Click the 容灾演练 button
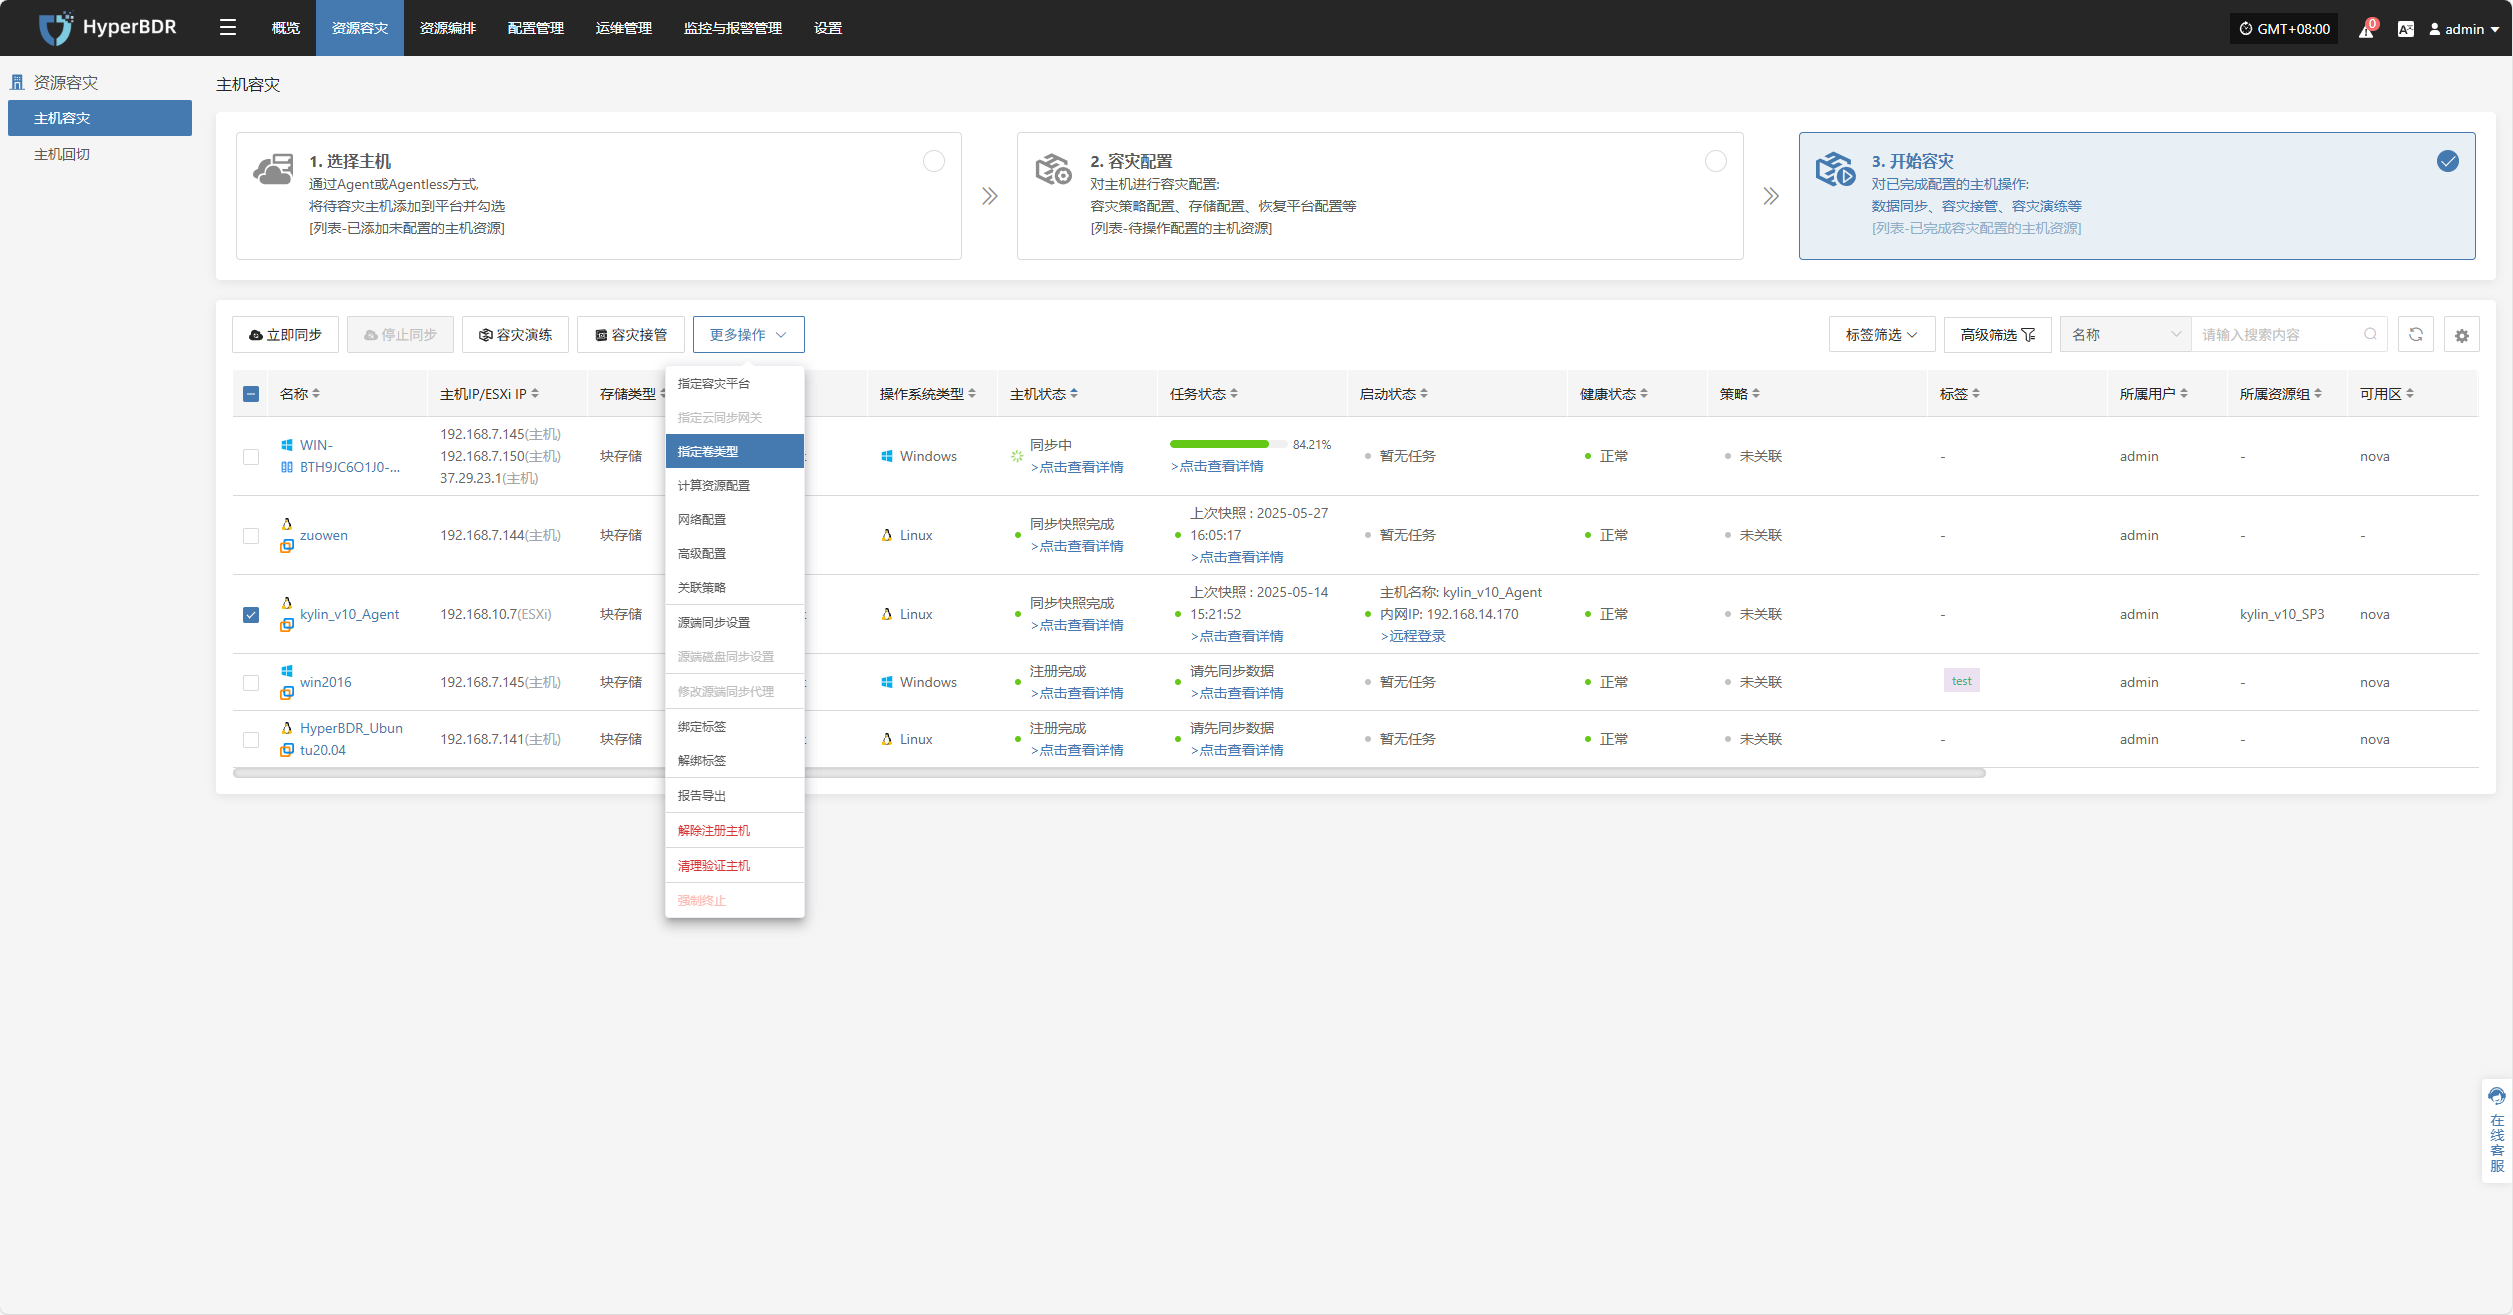 click(x=515, y=334)
